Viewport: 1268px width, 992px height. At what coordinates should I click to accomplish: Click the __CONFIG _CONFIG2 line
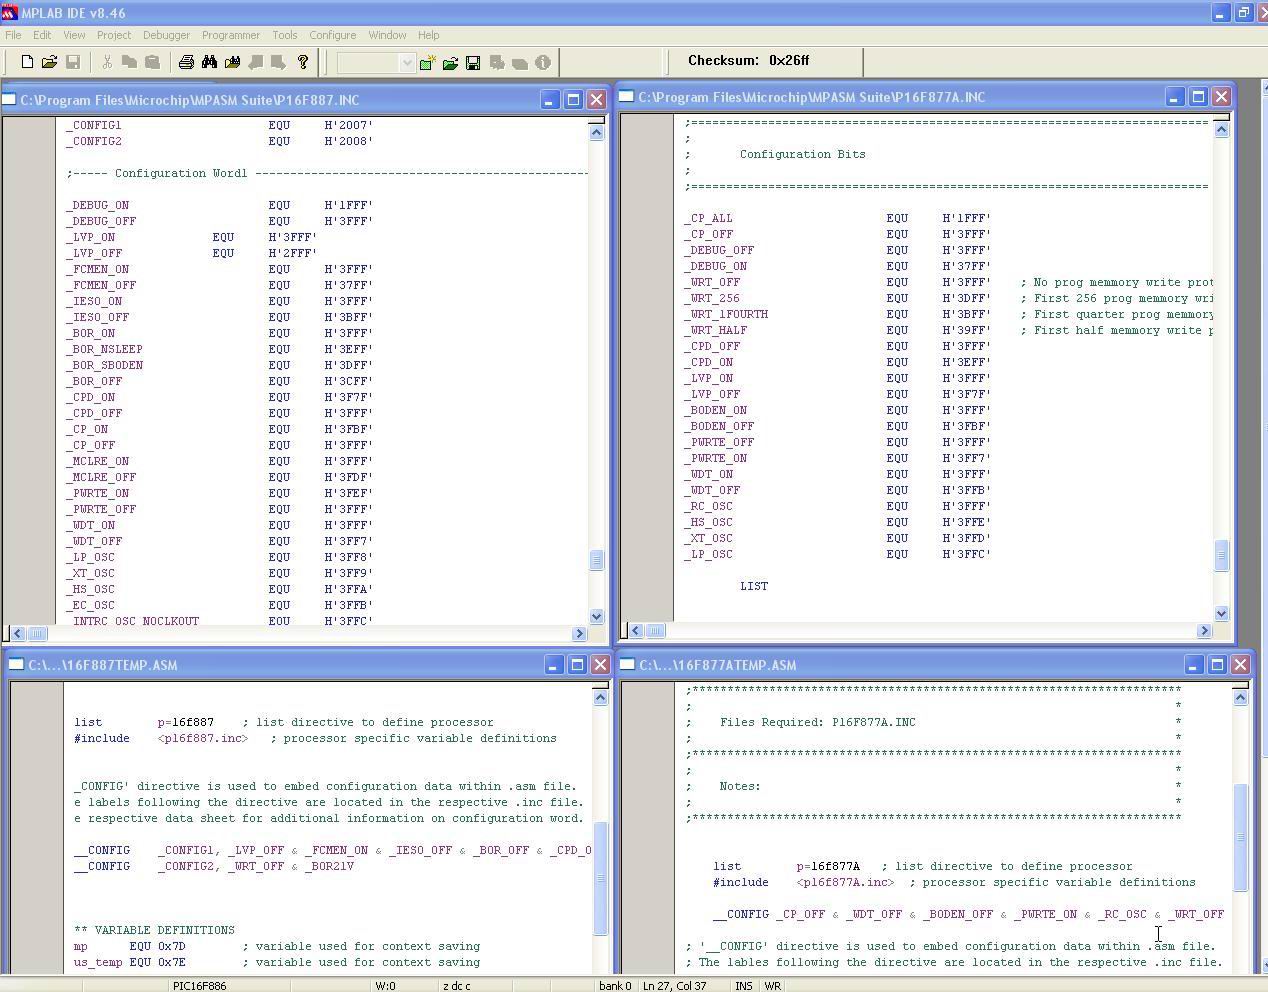tap(214, 866)
